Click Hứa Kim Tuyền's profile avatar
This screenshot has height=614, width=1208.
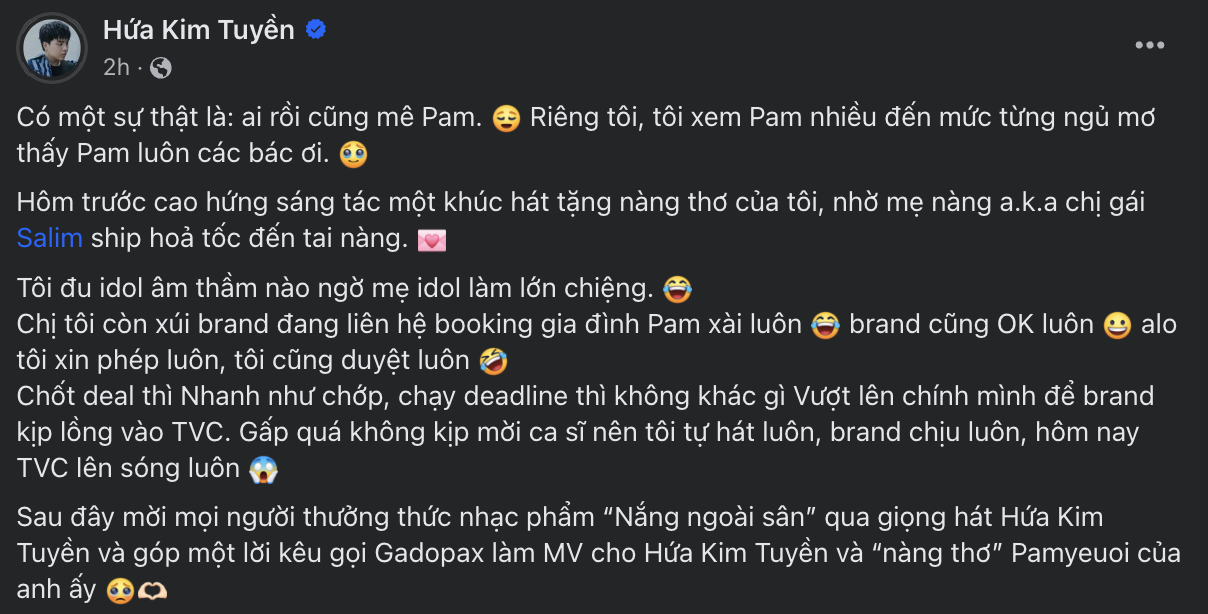pos(51,48)
